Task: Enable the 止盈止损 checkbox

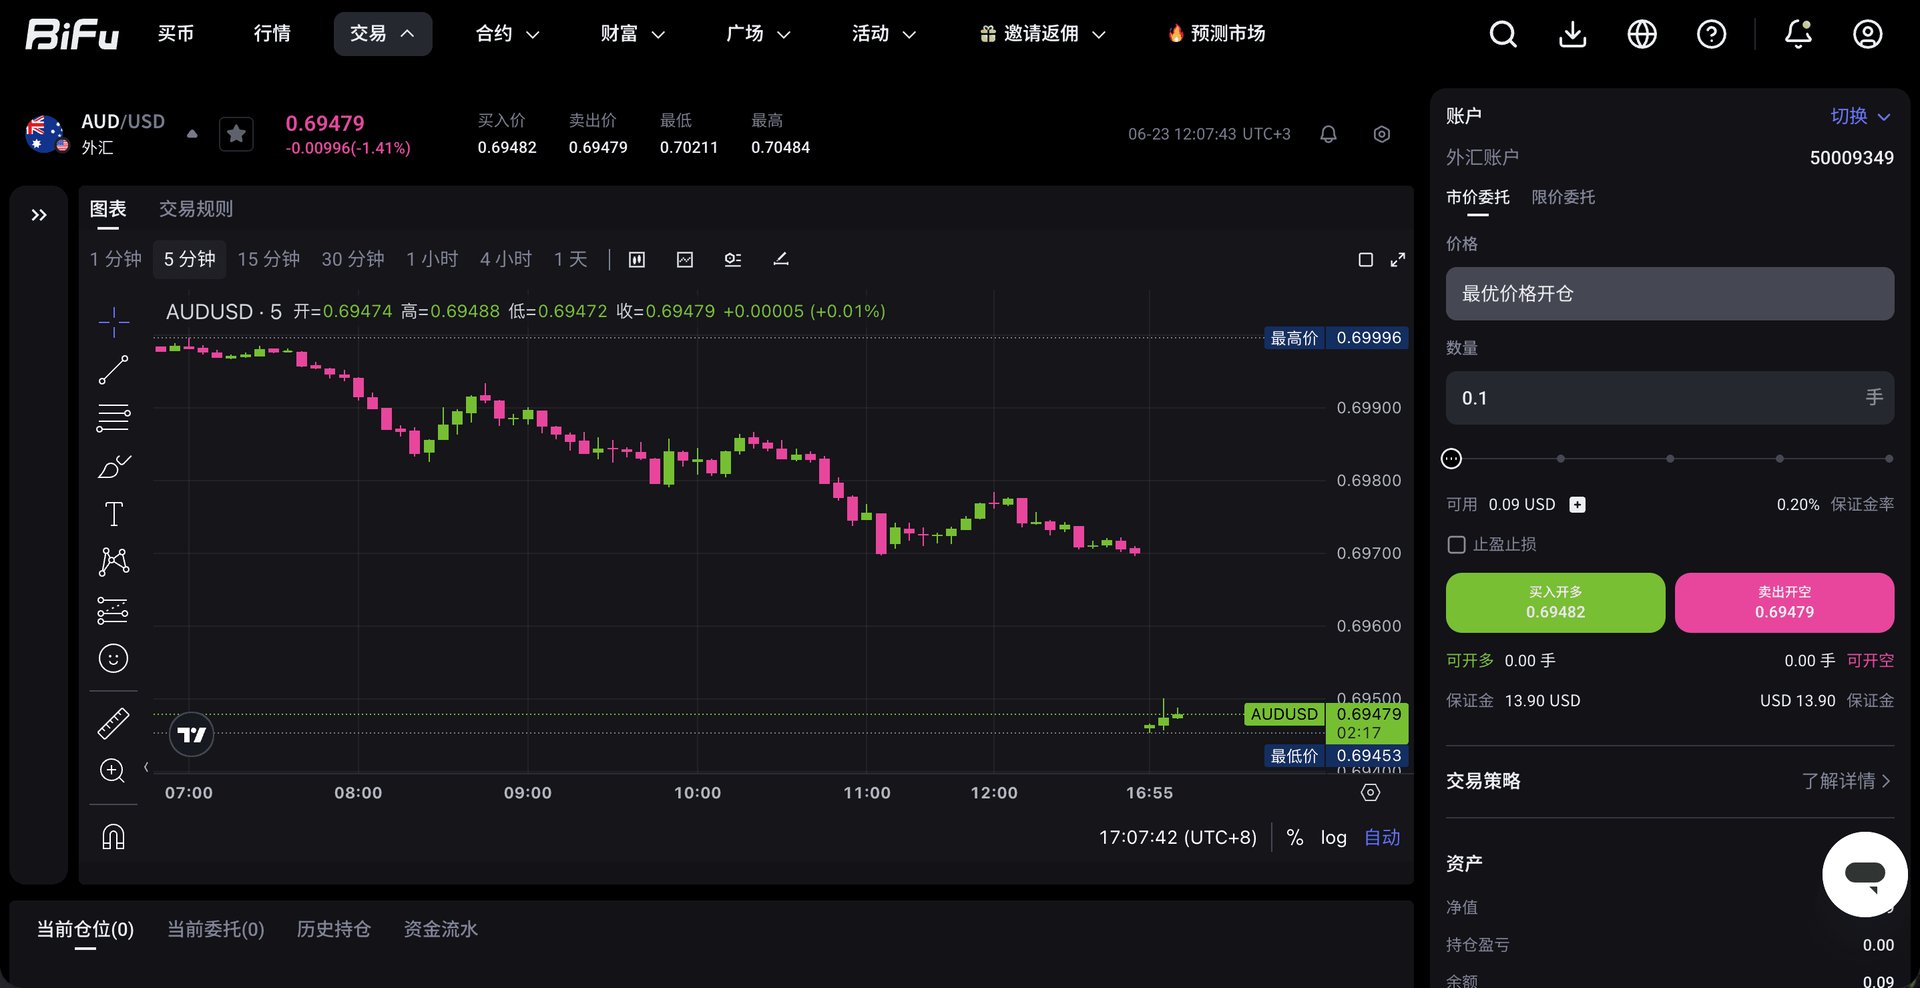Action: pyautogui.click(x=1457, y=545)
